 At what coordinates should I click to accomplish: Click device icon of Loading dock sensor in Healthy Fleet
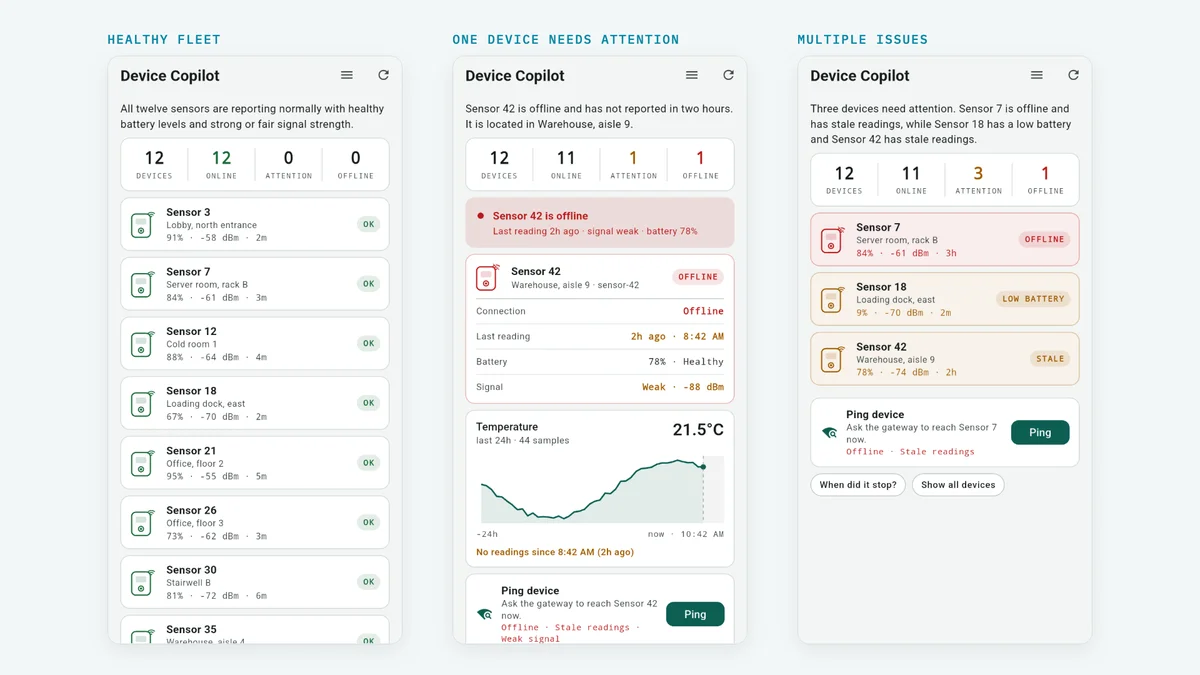coord(142,403)
